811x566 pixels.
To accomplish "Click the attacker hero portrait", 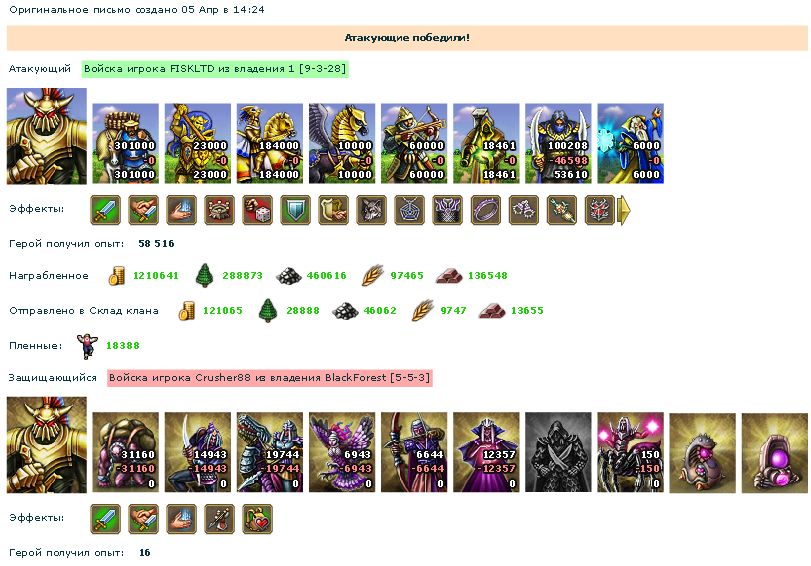I will [47, 136].
